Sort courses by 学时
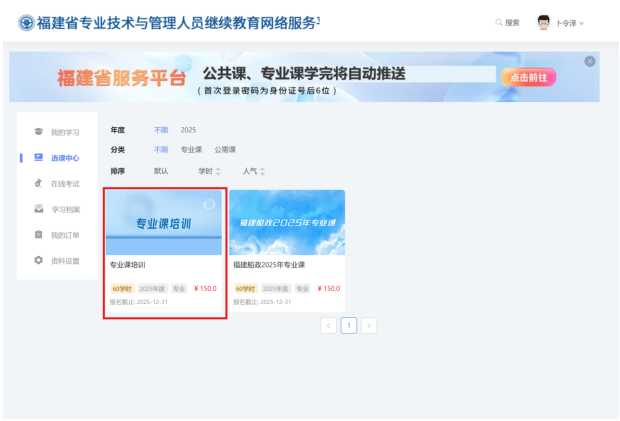 click(x=209, y=171)
